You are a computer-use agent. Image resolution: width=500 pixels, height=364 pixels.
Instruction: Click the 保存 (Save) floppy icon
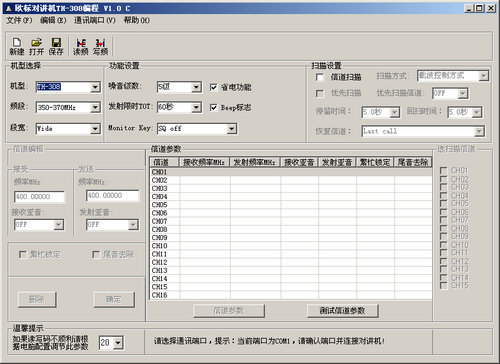[56, 46]
